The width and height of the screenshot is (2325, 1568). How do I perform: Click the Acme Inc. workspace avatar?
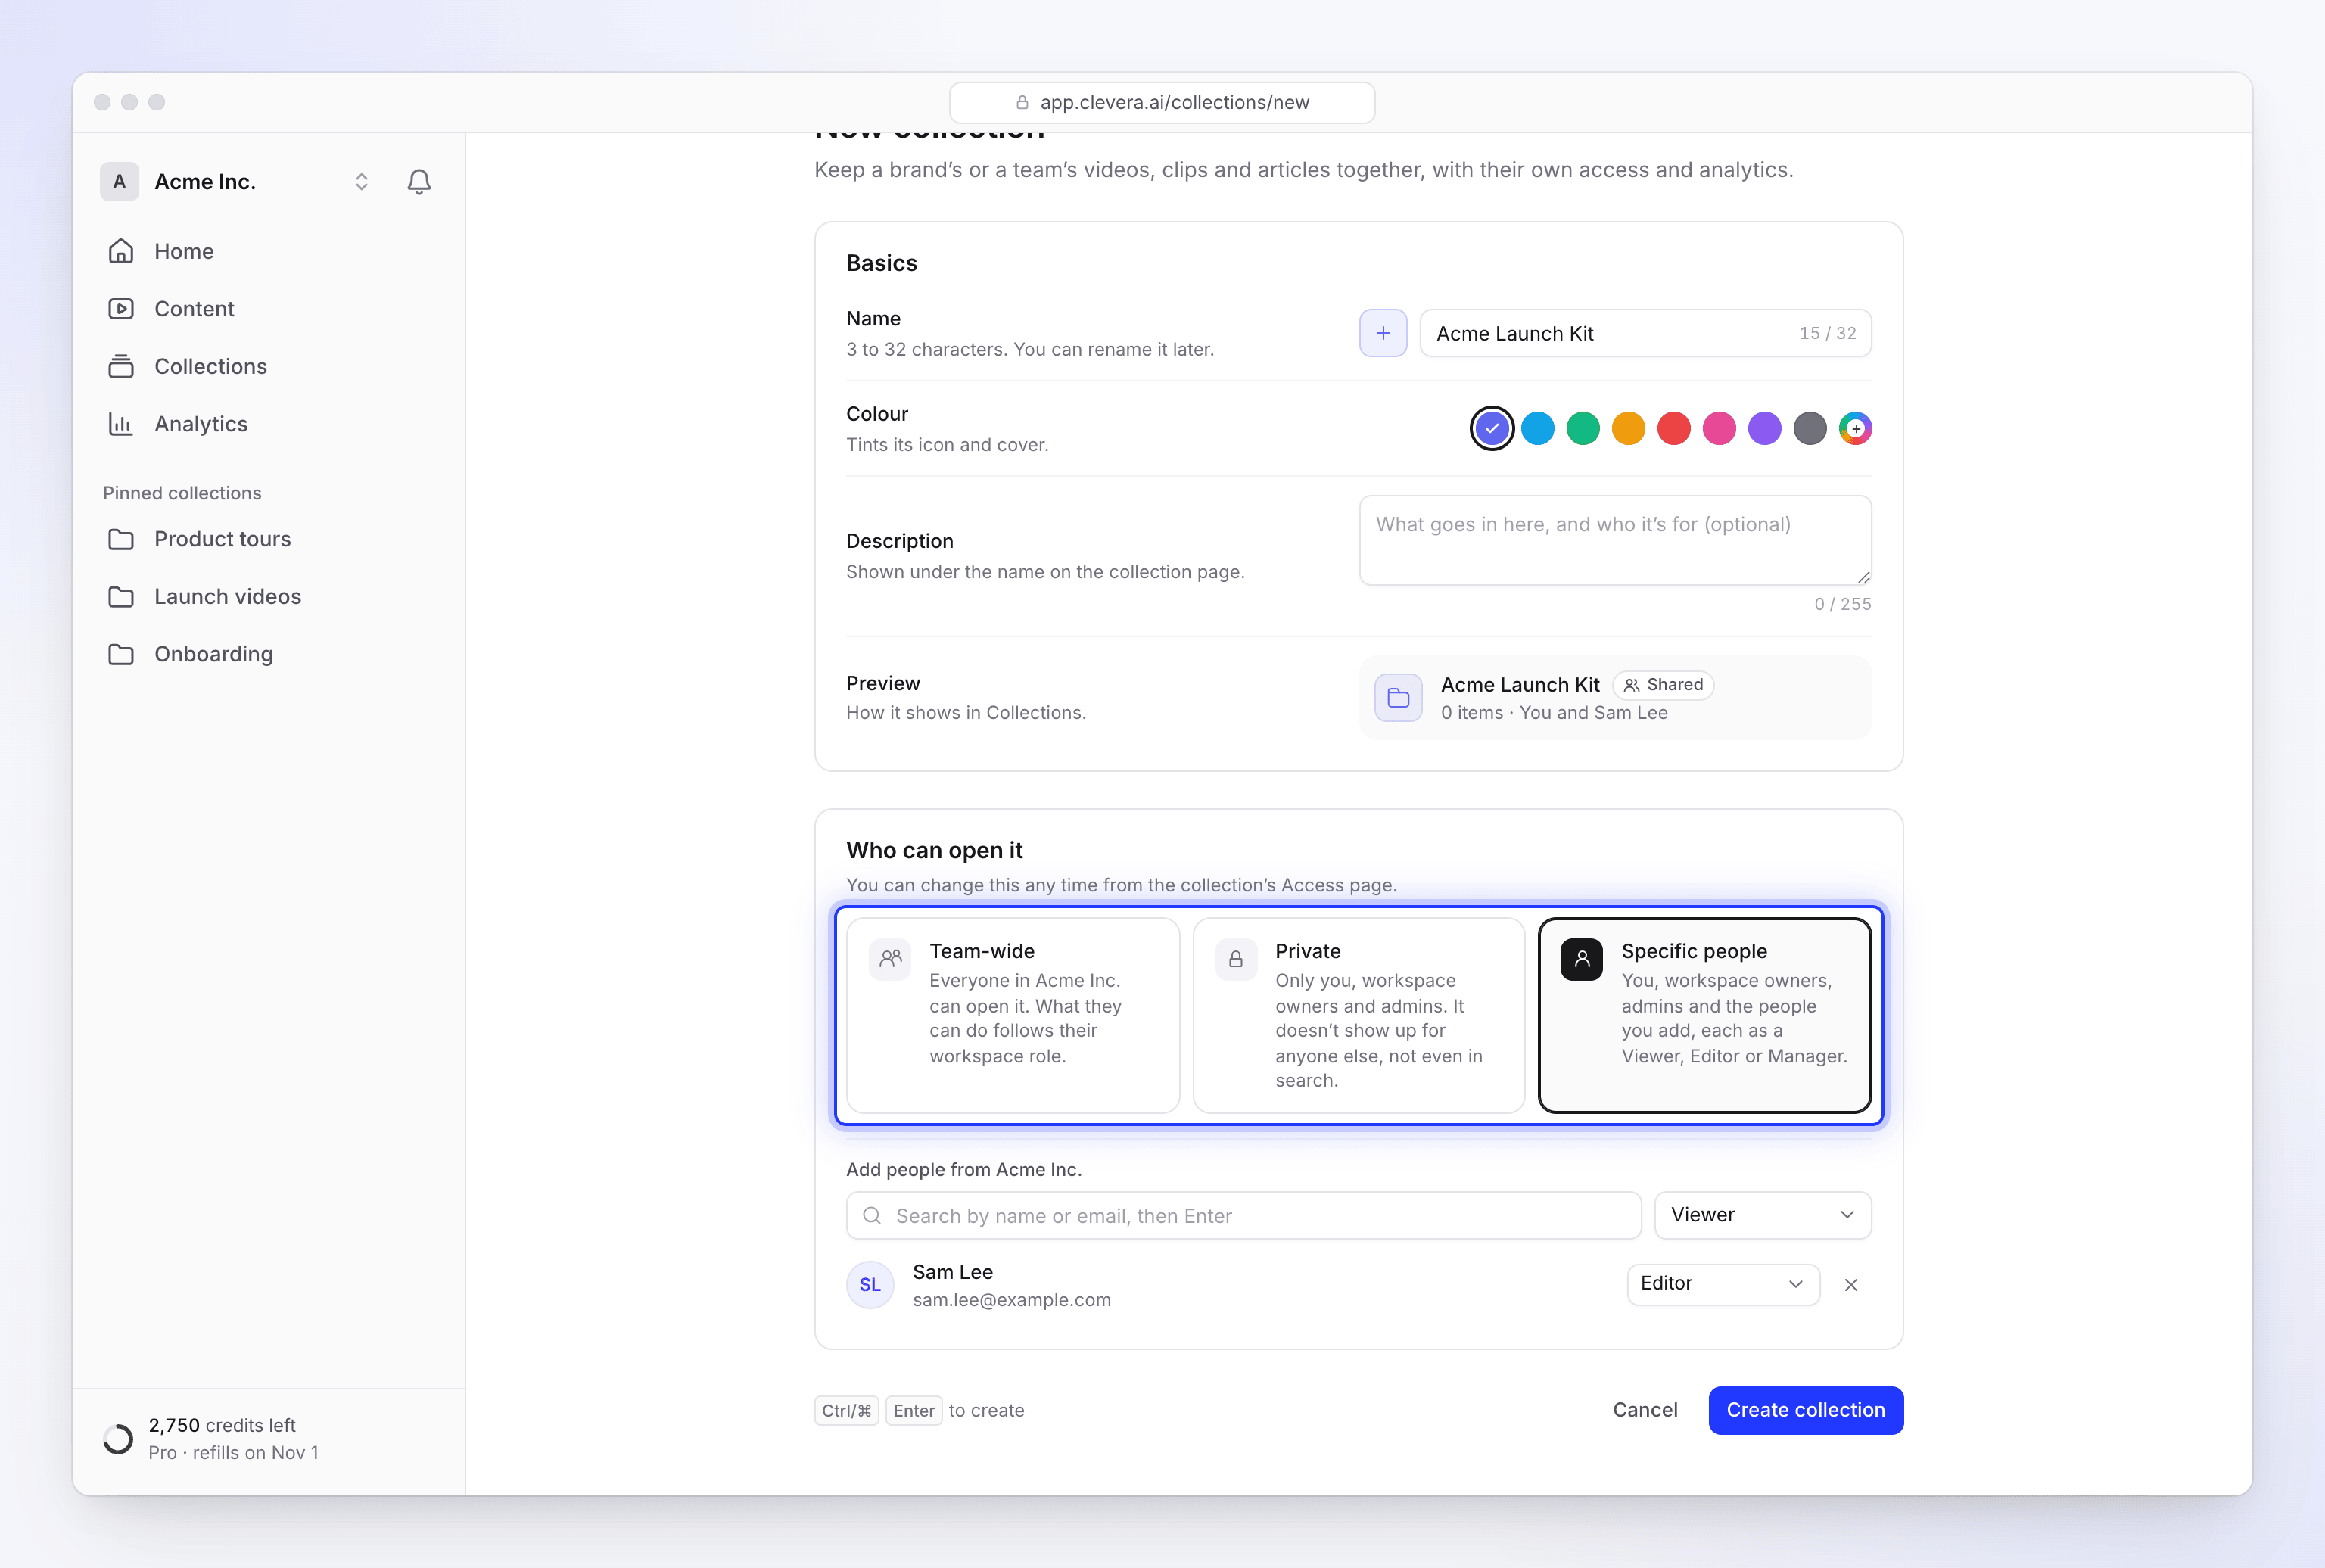(x=119, y=181)
